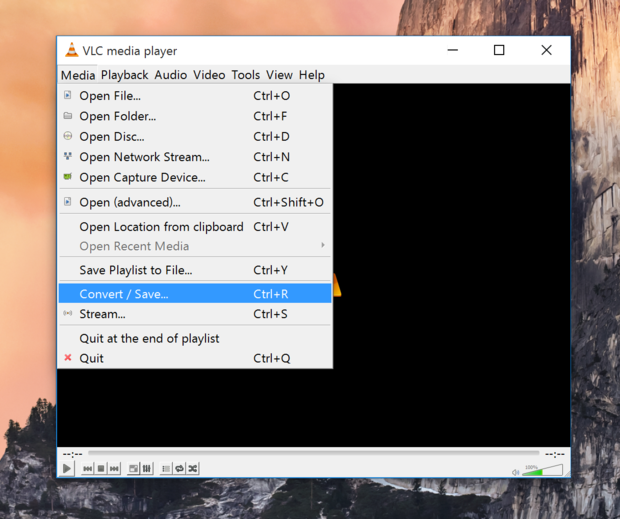Click the Ctrl+Shift+O shortcut text
The height and width of the screenshot is (519, 620).
(288, 202)
